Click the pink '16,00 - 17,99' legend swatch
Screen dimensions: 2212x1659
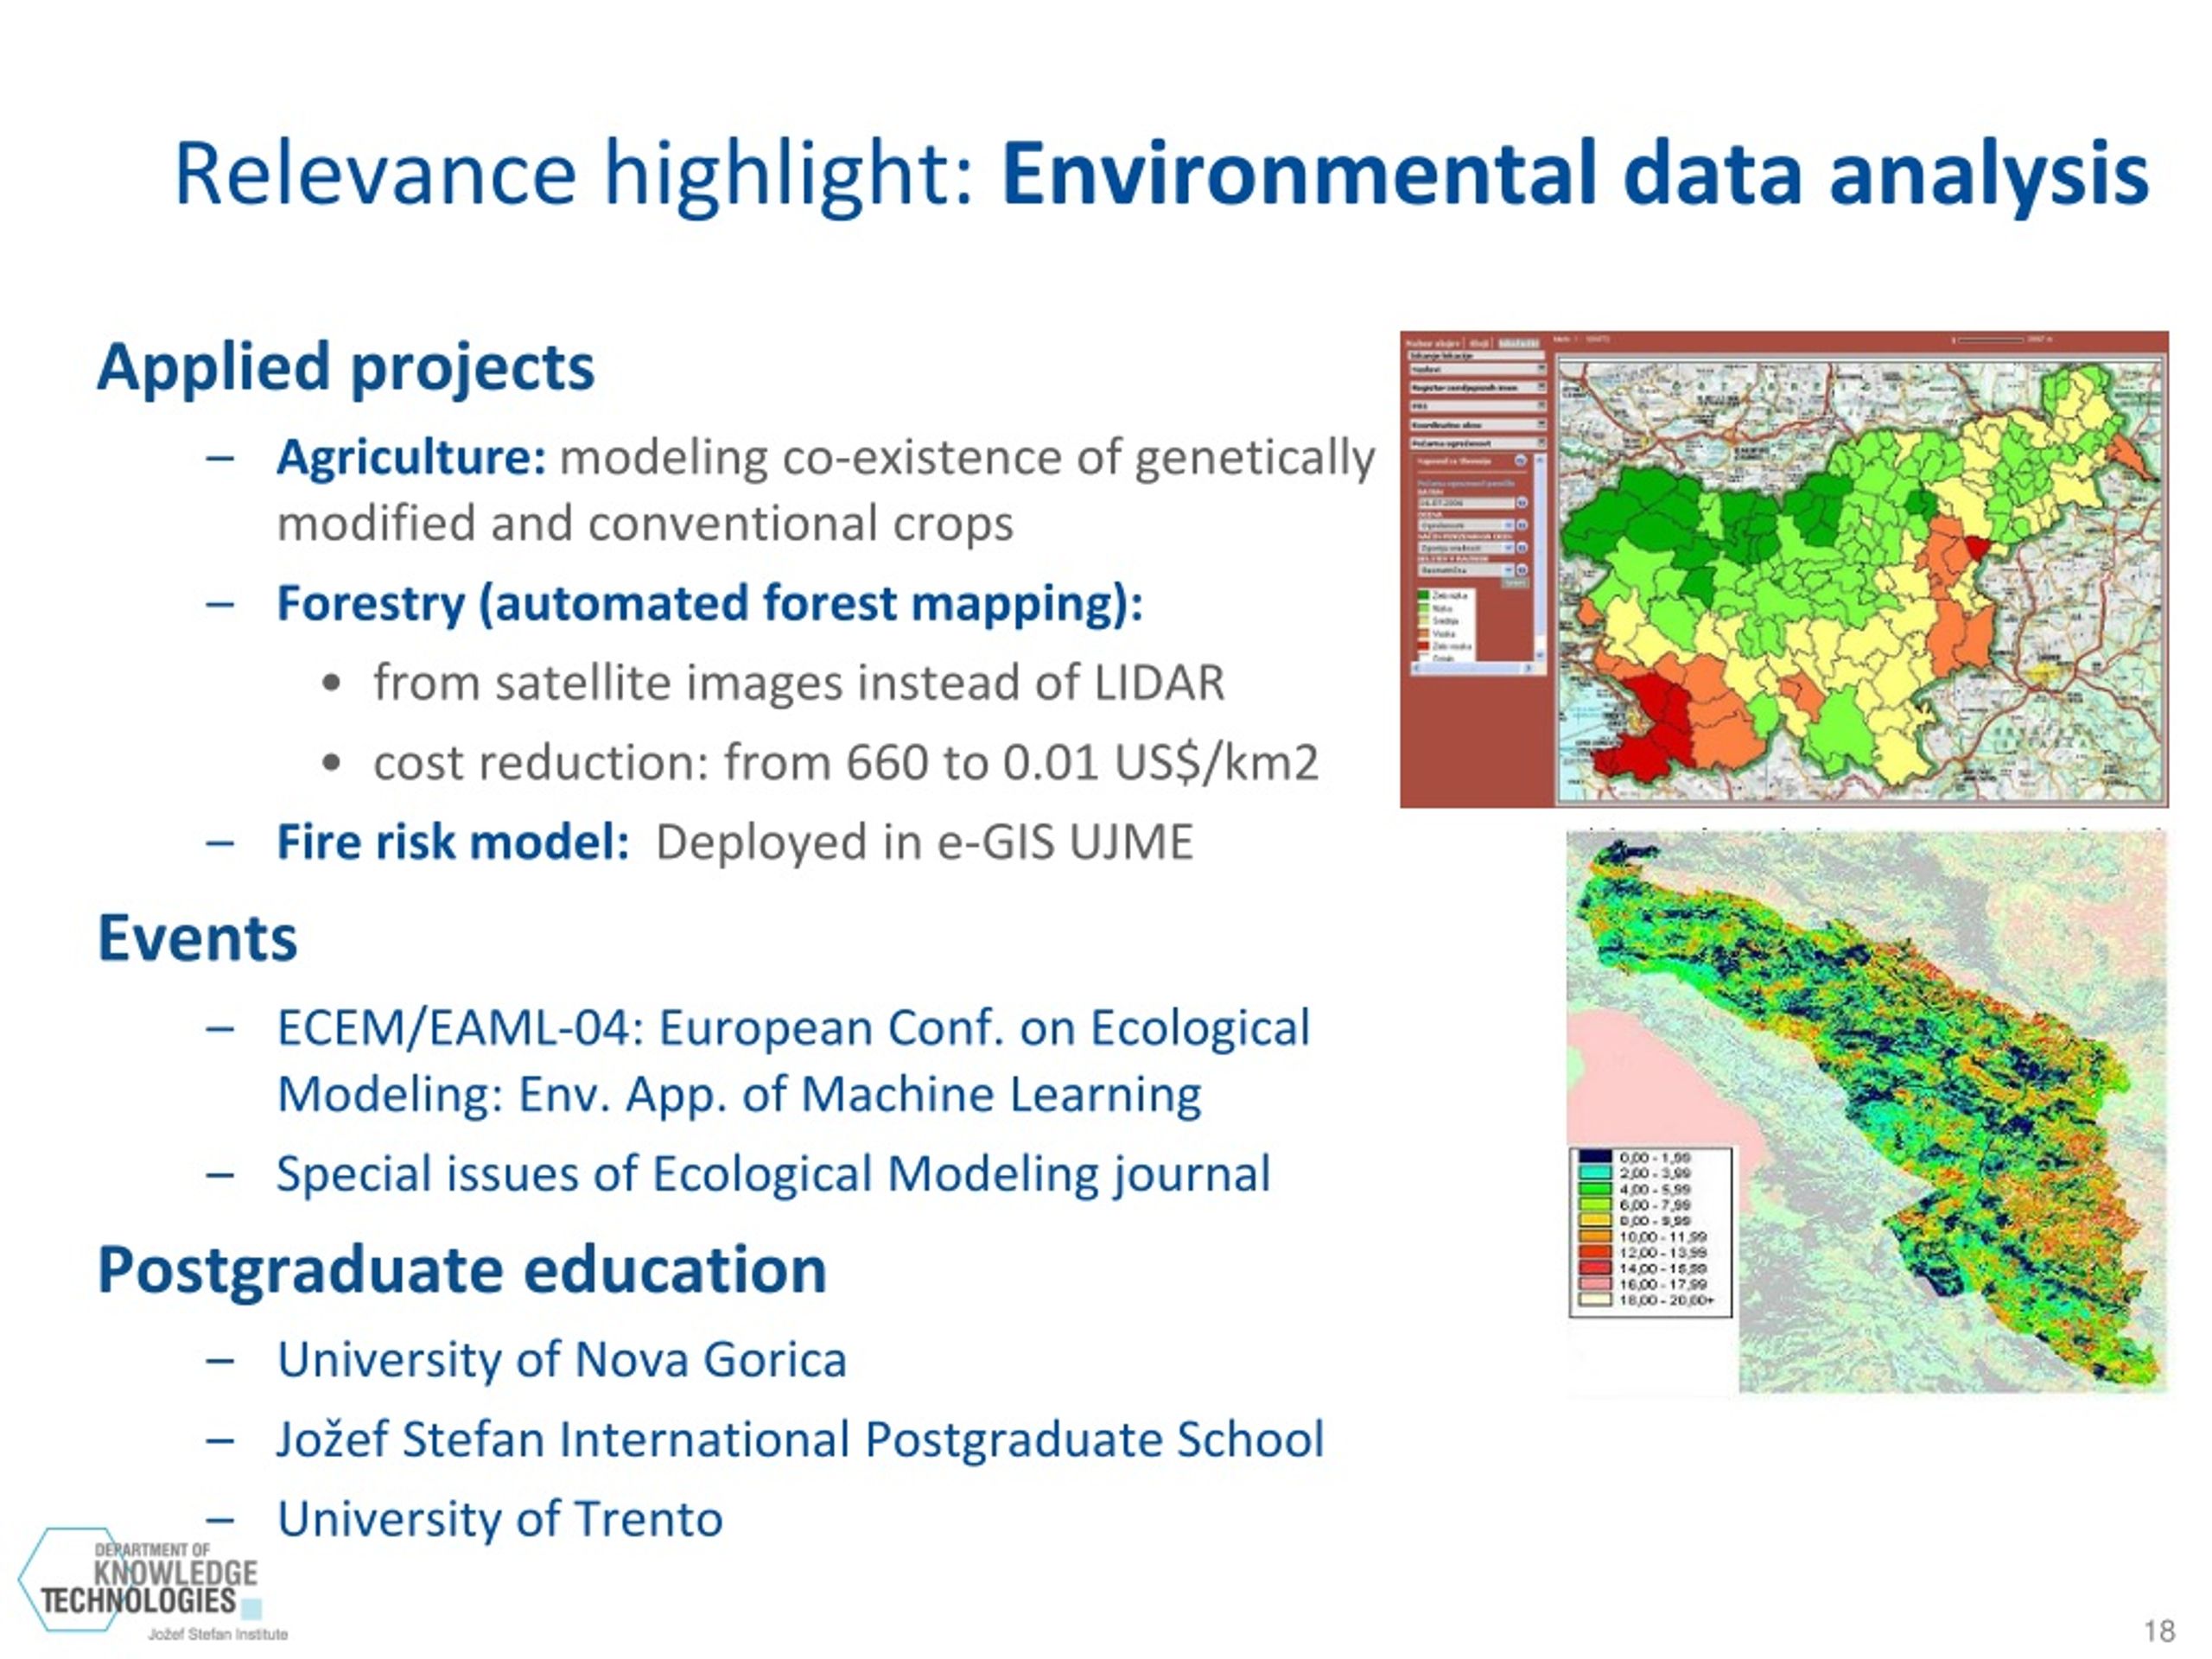pyautogui.click(x=1594, y=1284)
